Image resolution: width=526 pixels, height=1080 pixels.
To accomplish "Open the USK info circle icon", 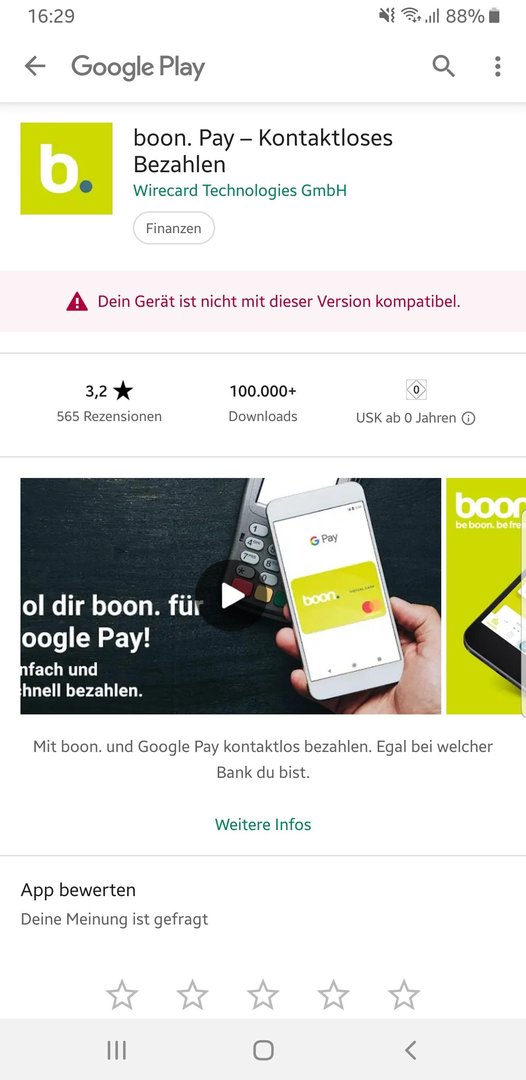I will pyautogui.click(x=468, y=418).
